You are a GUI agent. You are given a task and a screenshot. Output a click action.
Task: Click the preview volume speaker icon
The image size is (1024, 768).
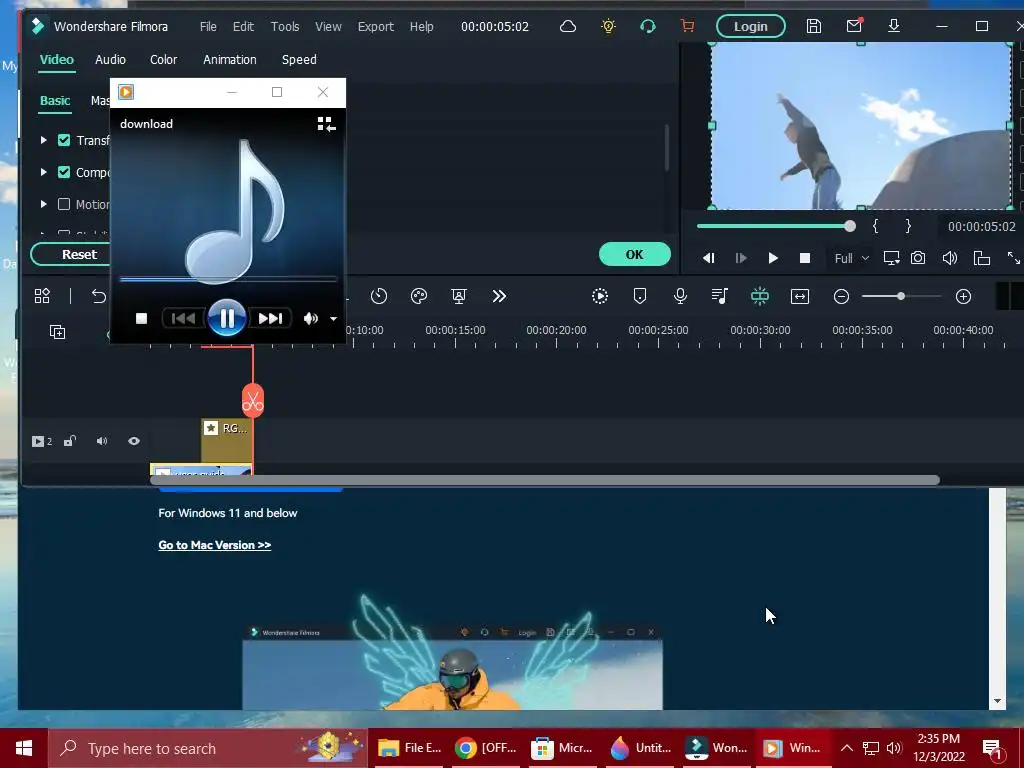pos(950,258)
